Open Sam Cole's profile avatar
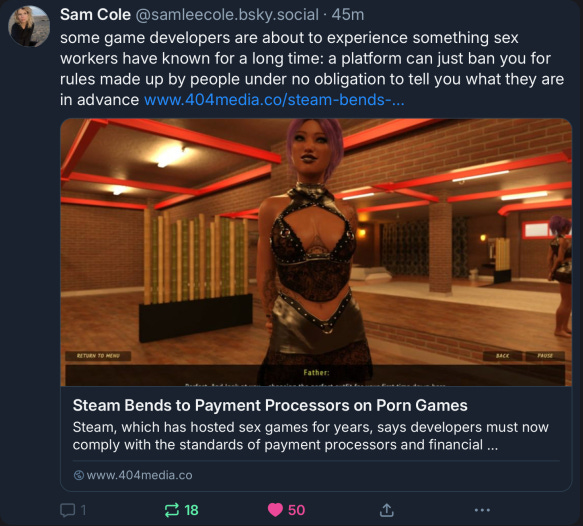Screen dimensions: 583x526 click(29, 26)
